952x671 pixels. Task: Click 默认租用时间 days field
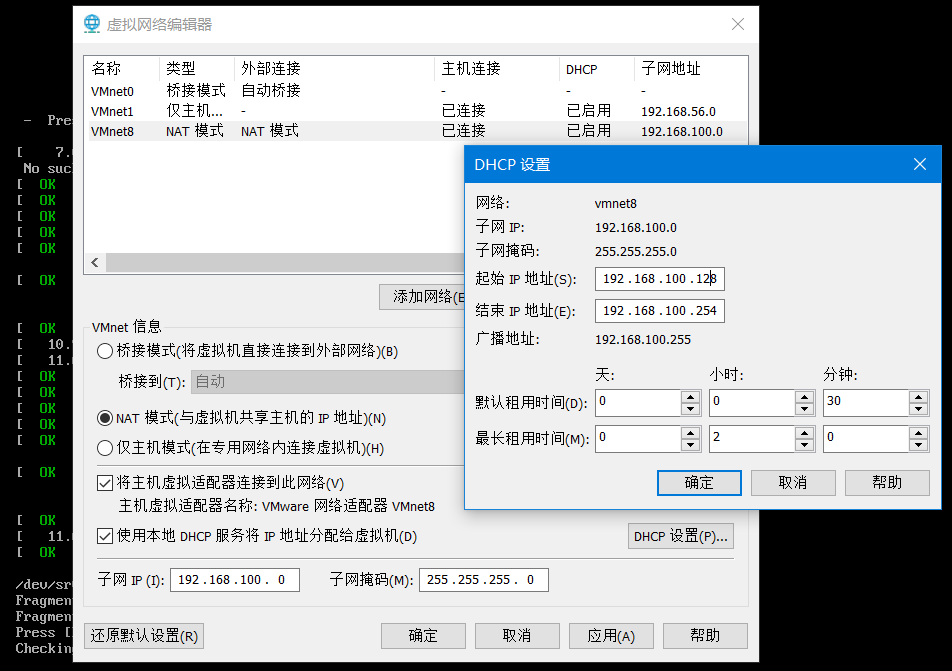tap(638, 403)
